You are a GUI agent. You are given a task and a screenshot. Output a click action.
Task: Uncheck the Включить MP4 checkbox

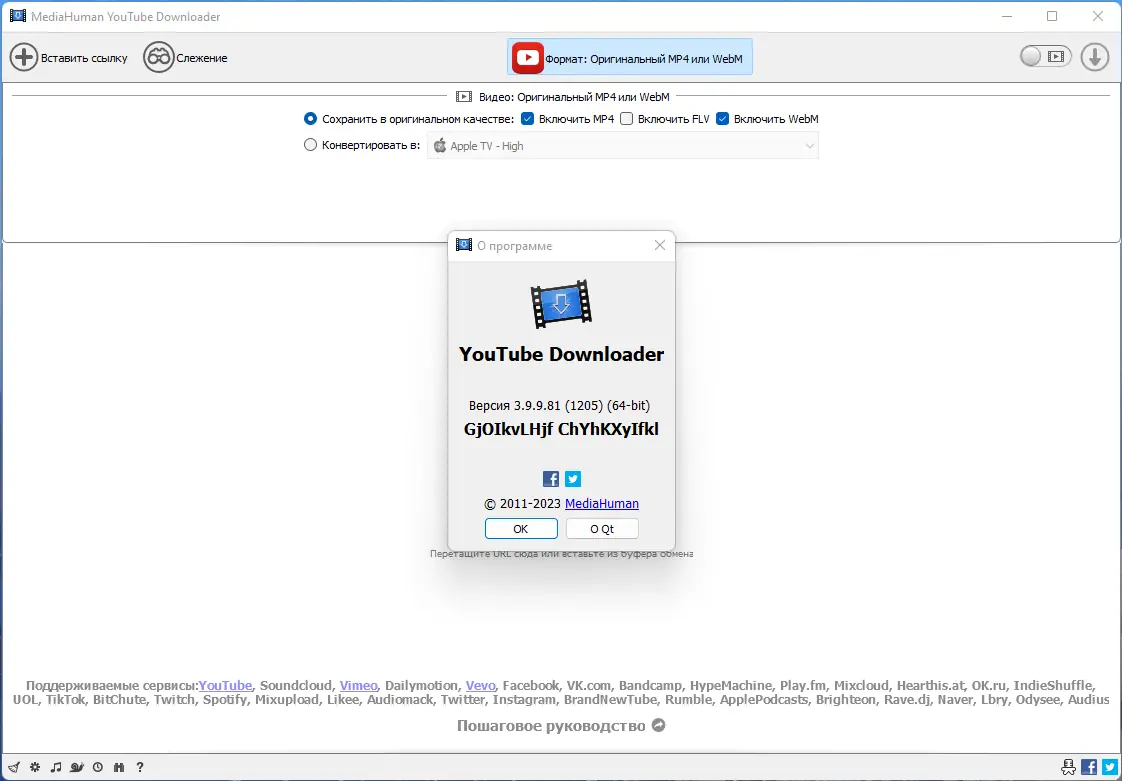[x=527, y=119]
